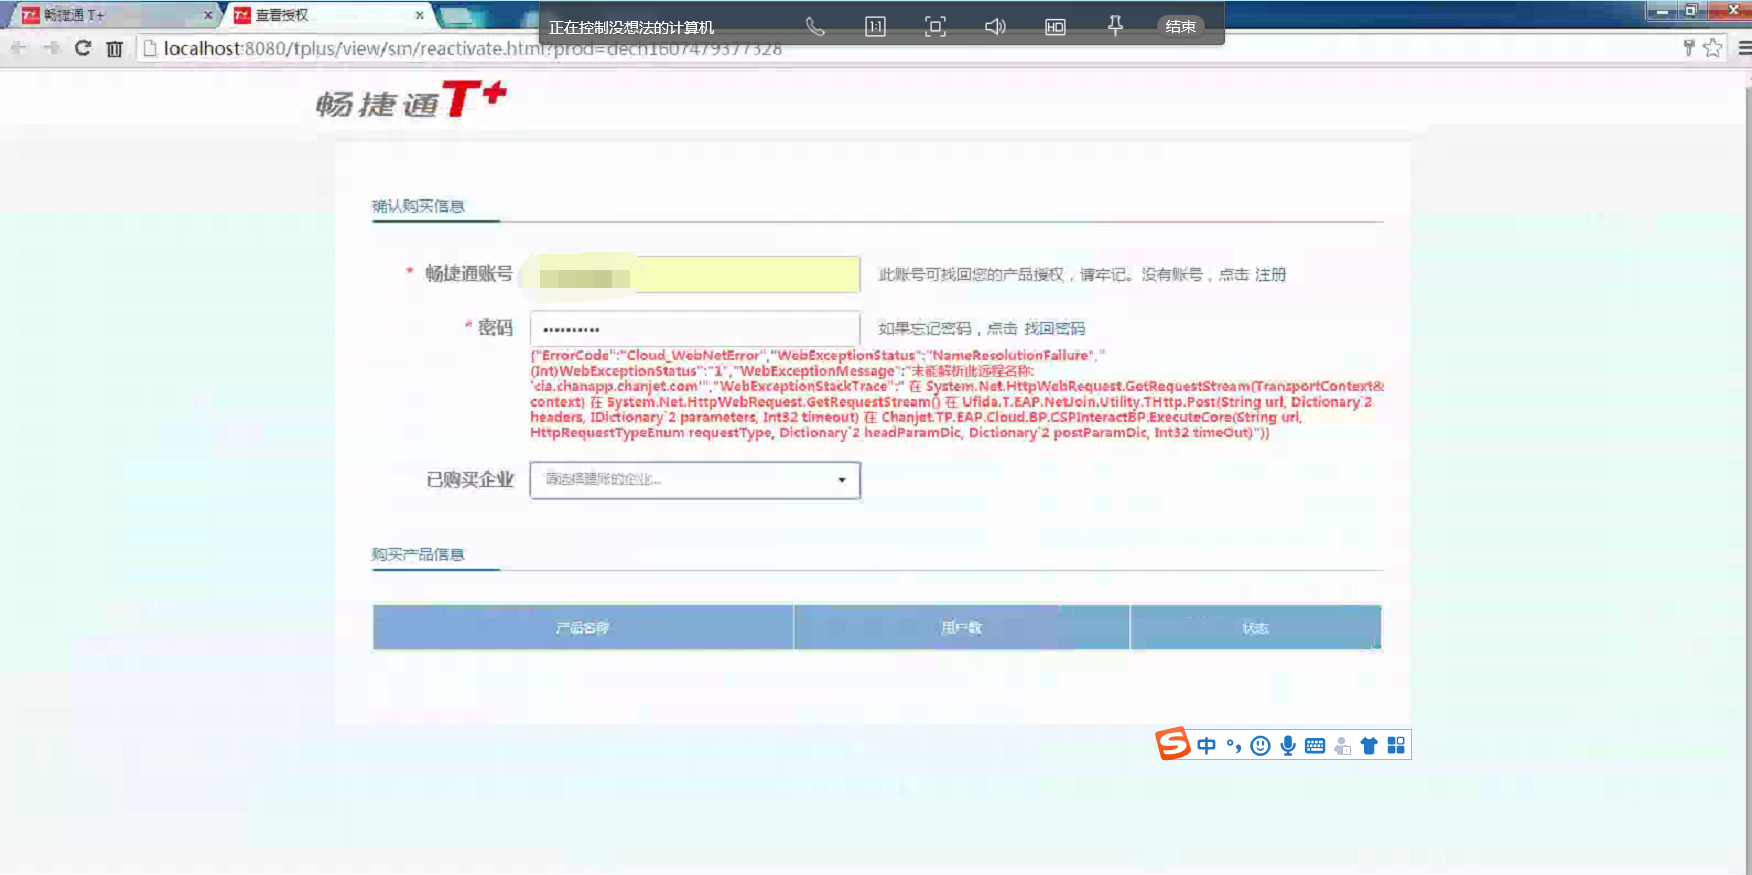Open soft keyboard on IME bar
The height and width of the screenshot is (875, 1752).
(1315, 746)
